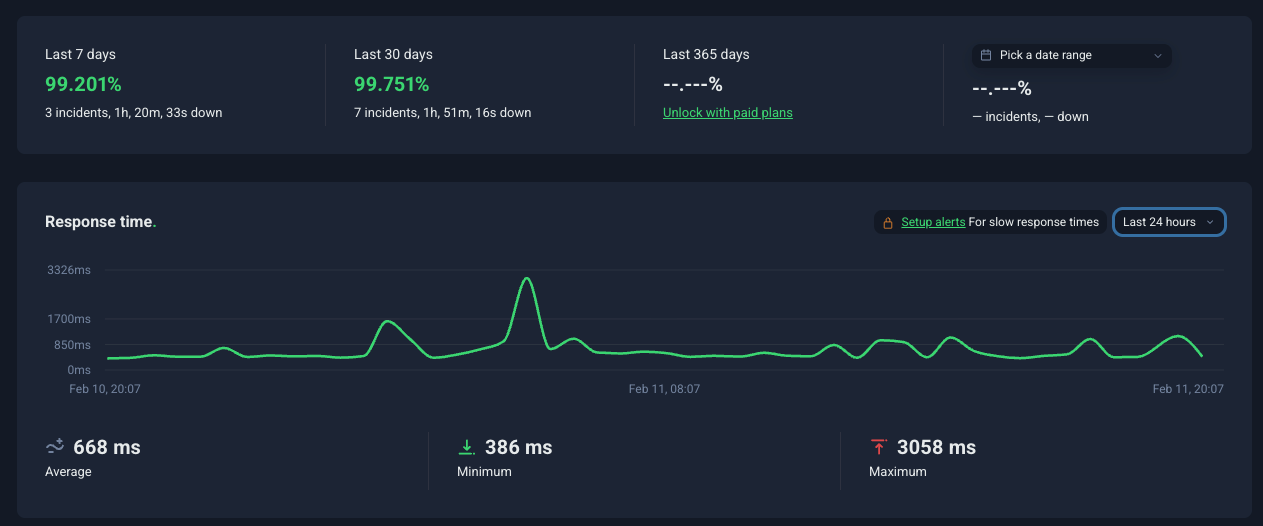The image size is (1263, 526).
Task: Open the Setup alerts link
Action: [x=933, y=222]
